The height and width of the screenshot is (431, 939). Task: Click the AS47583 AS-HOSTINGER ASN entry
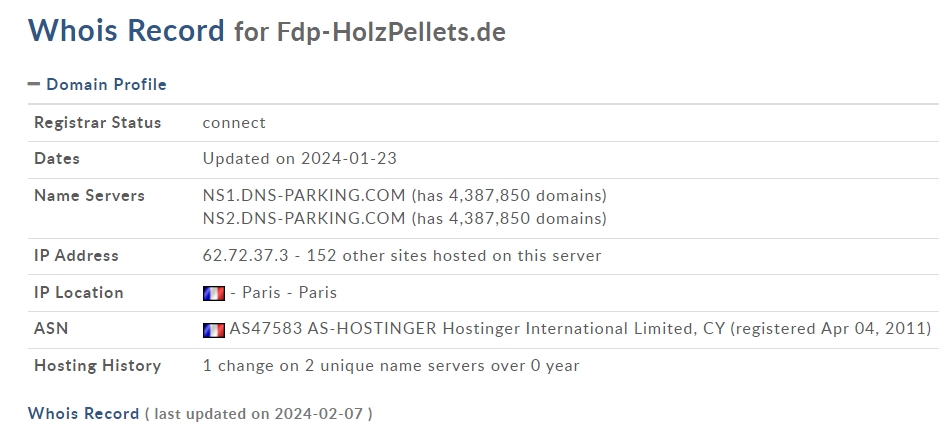333,329
